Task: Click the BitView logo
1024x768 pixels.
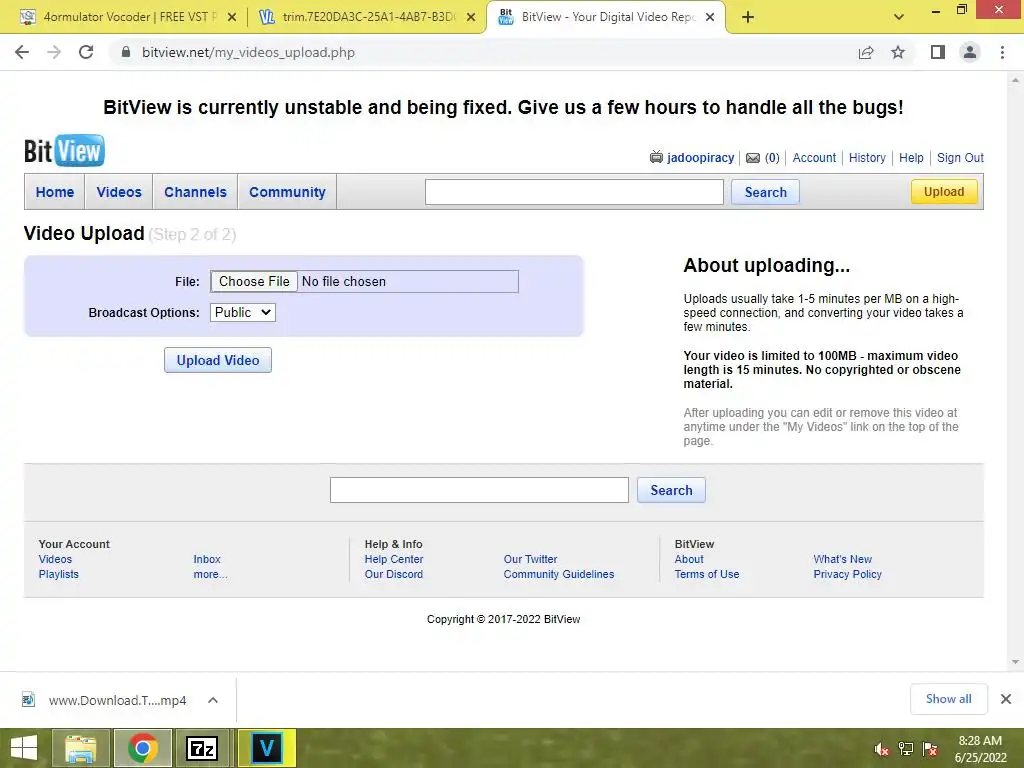Action: pos(64,151)
